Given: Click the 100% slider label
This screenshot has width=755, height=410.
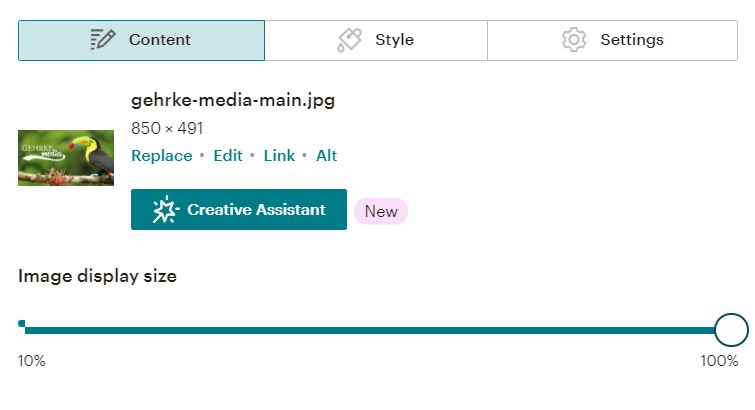Looking at the screenshot, I should pos(719,360).
